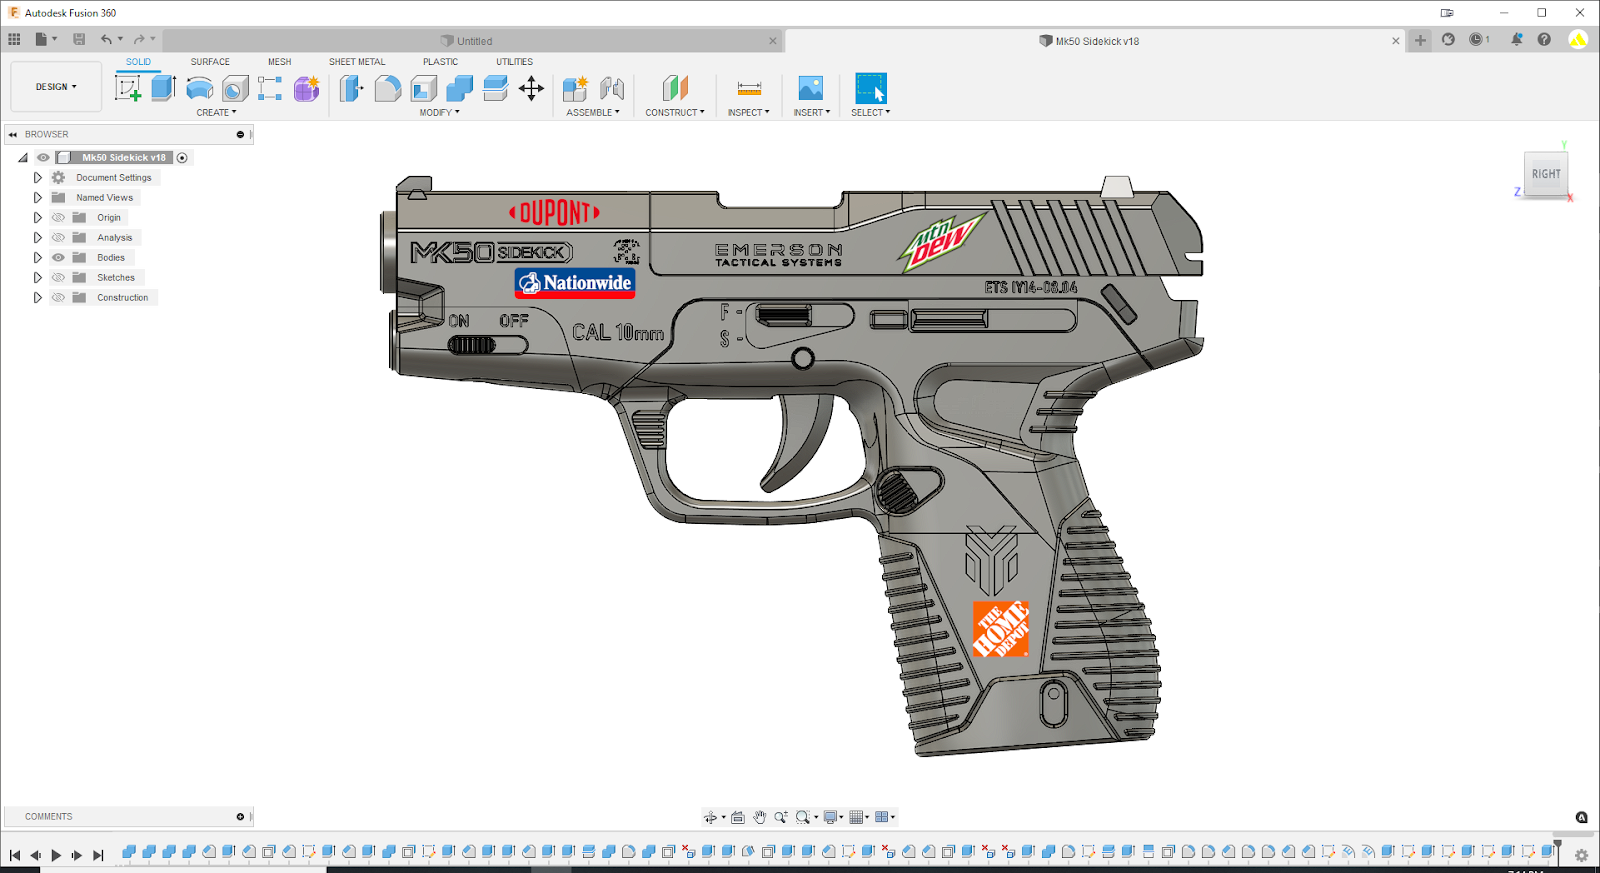1600x873 pixels.
Task: Show the Construction folder
Action: [x=58, y=297]
